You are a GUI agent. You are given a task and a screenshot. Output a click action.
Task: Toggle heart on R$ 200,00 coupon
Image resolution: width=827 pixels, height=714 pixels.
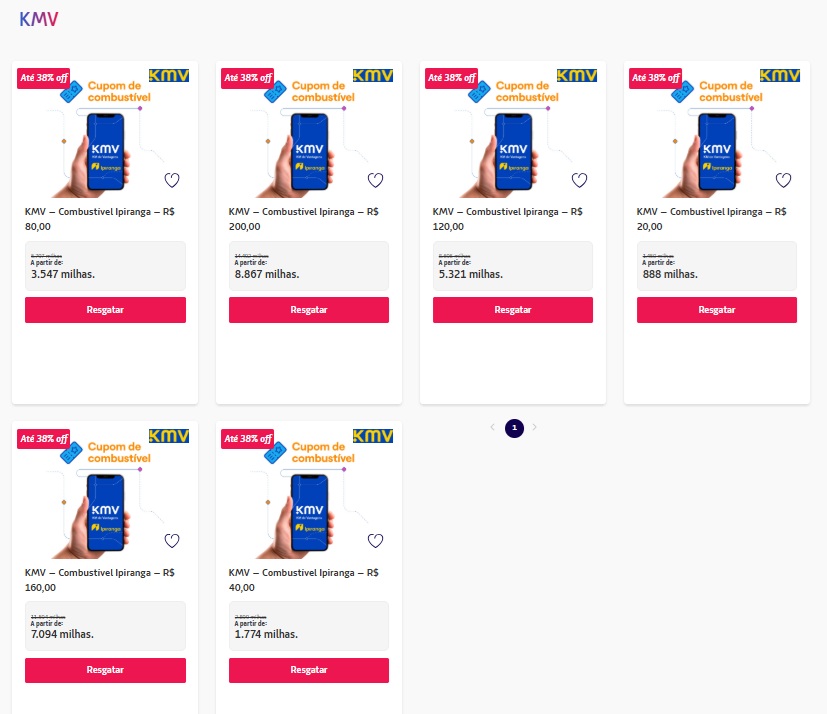click(375, 180)
